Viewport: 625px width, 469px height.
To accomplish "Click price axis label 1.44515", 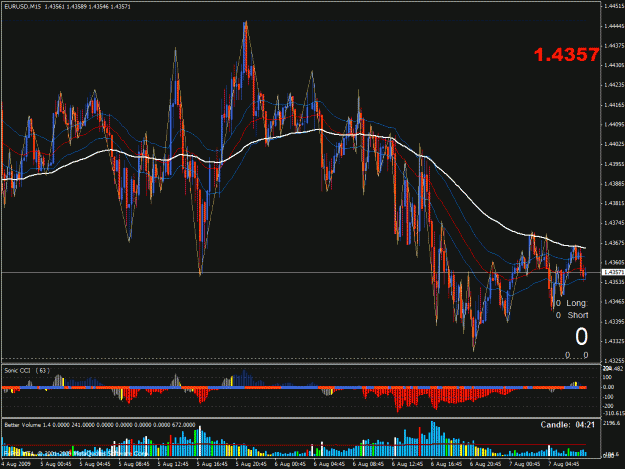I will (x=614, y=6).
